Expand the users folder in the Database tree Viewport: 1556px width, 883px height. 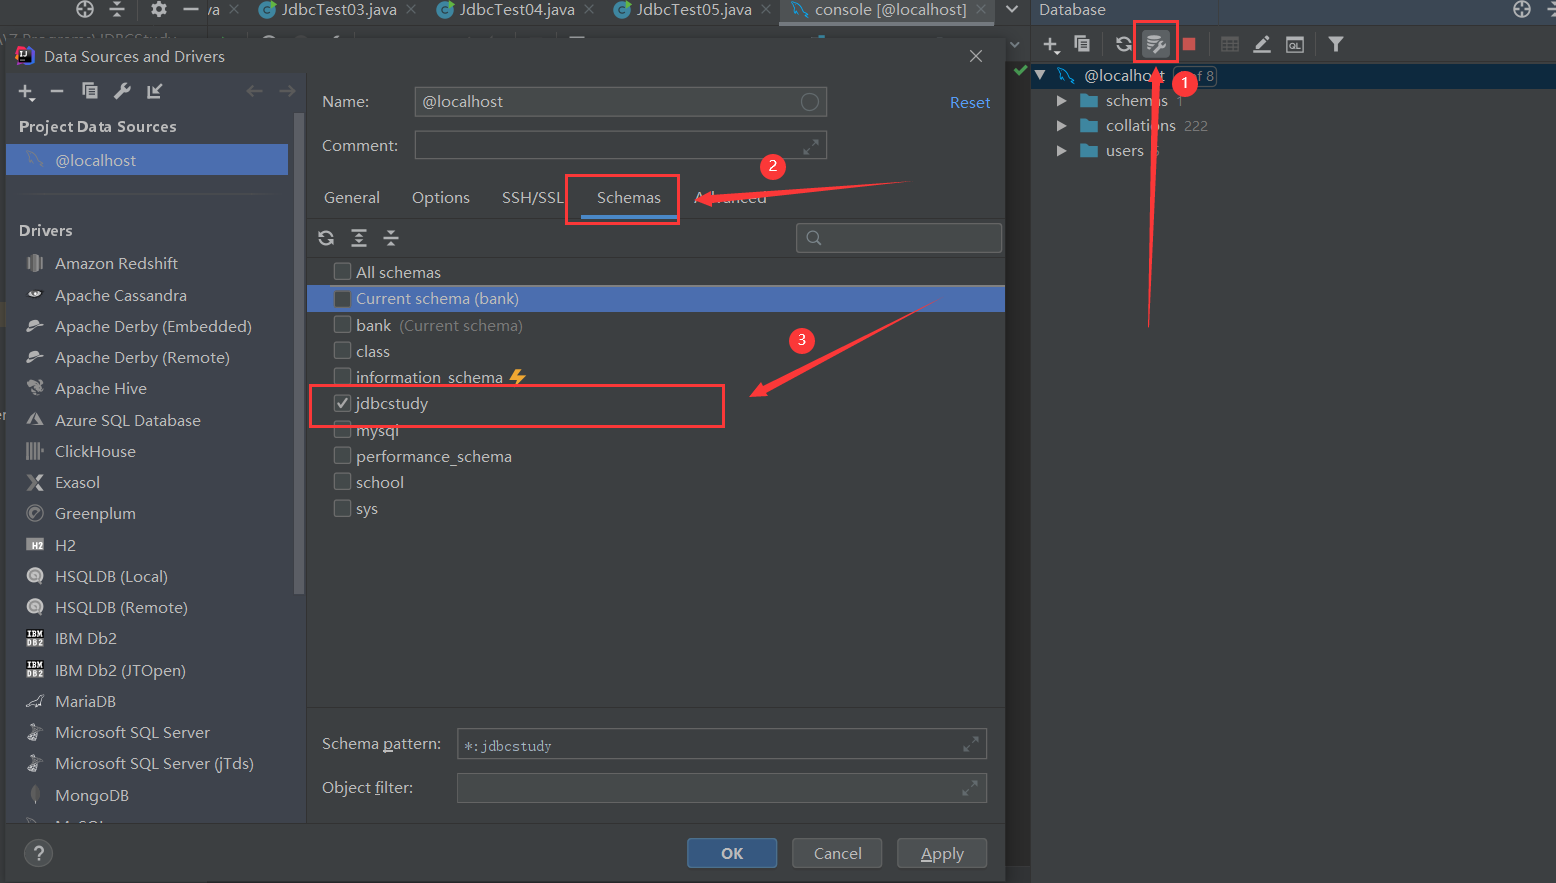click(x=1061, y=150)
